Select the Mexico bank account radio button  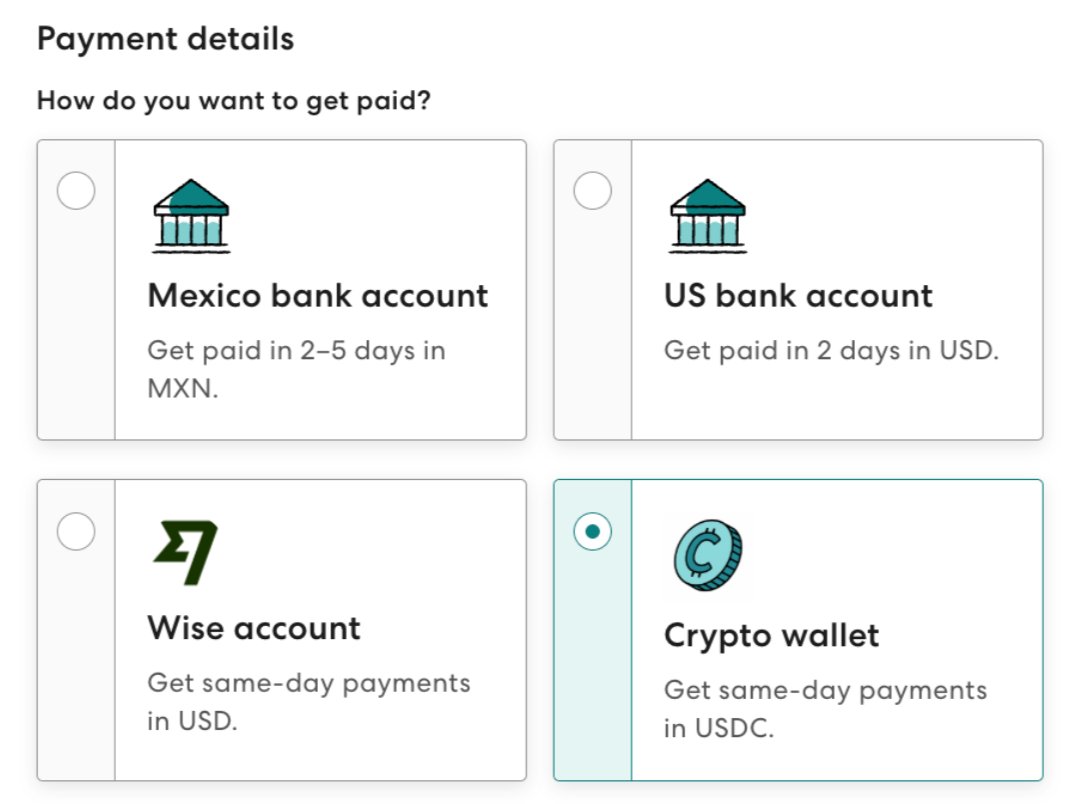[77, 190]
